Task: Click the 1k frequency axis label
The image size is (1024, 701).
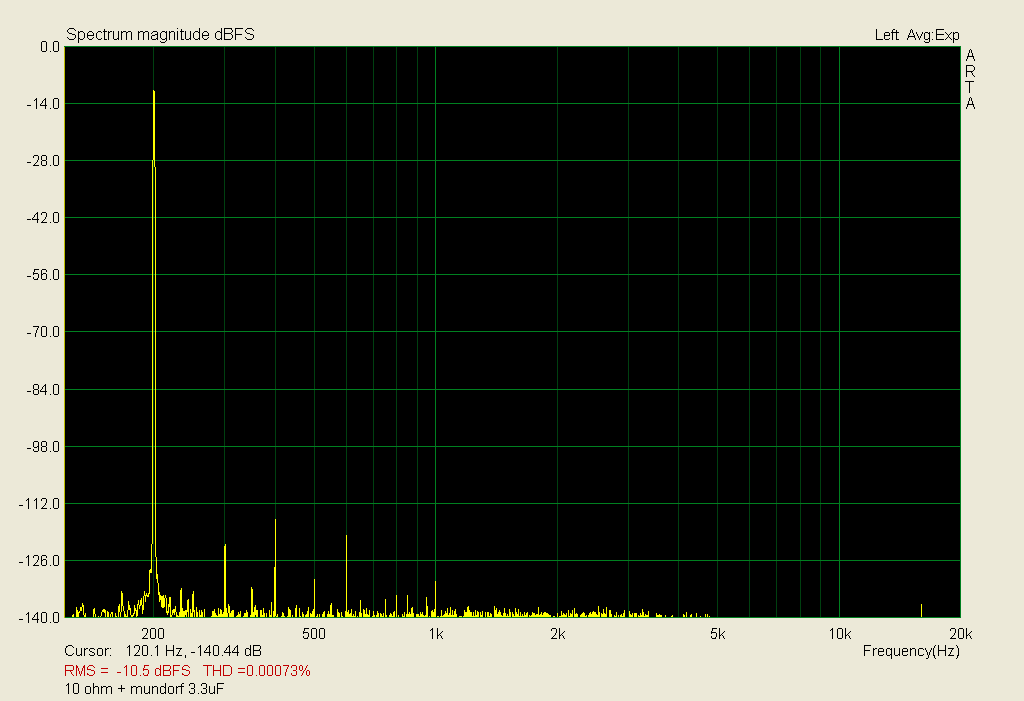Action: click(x=436, y=634)
